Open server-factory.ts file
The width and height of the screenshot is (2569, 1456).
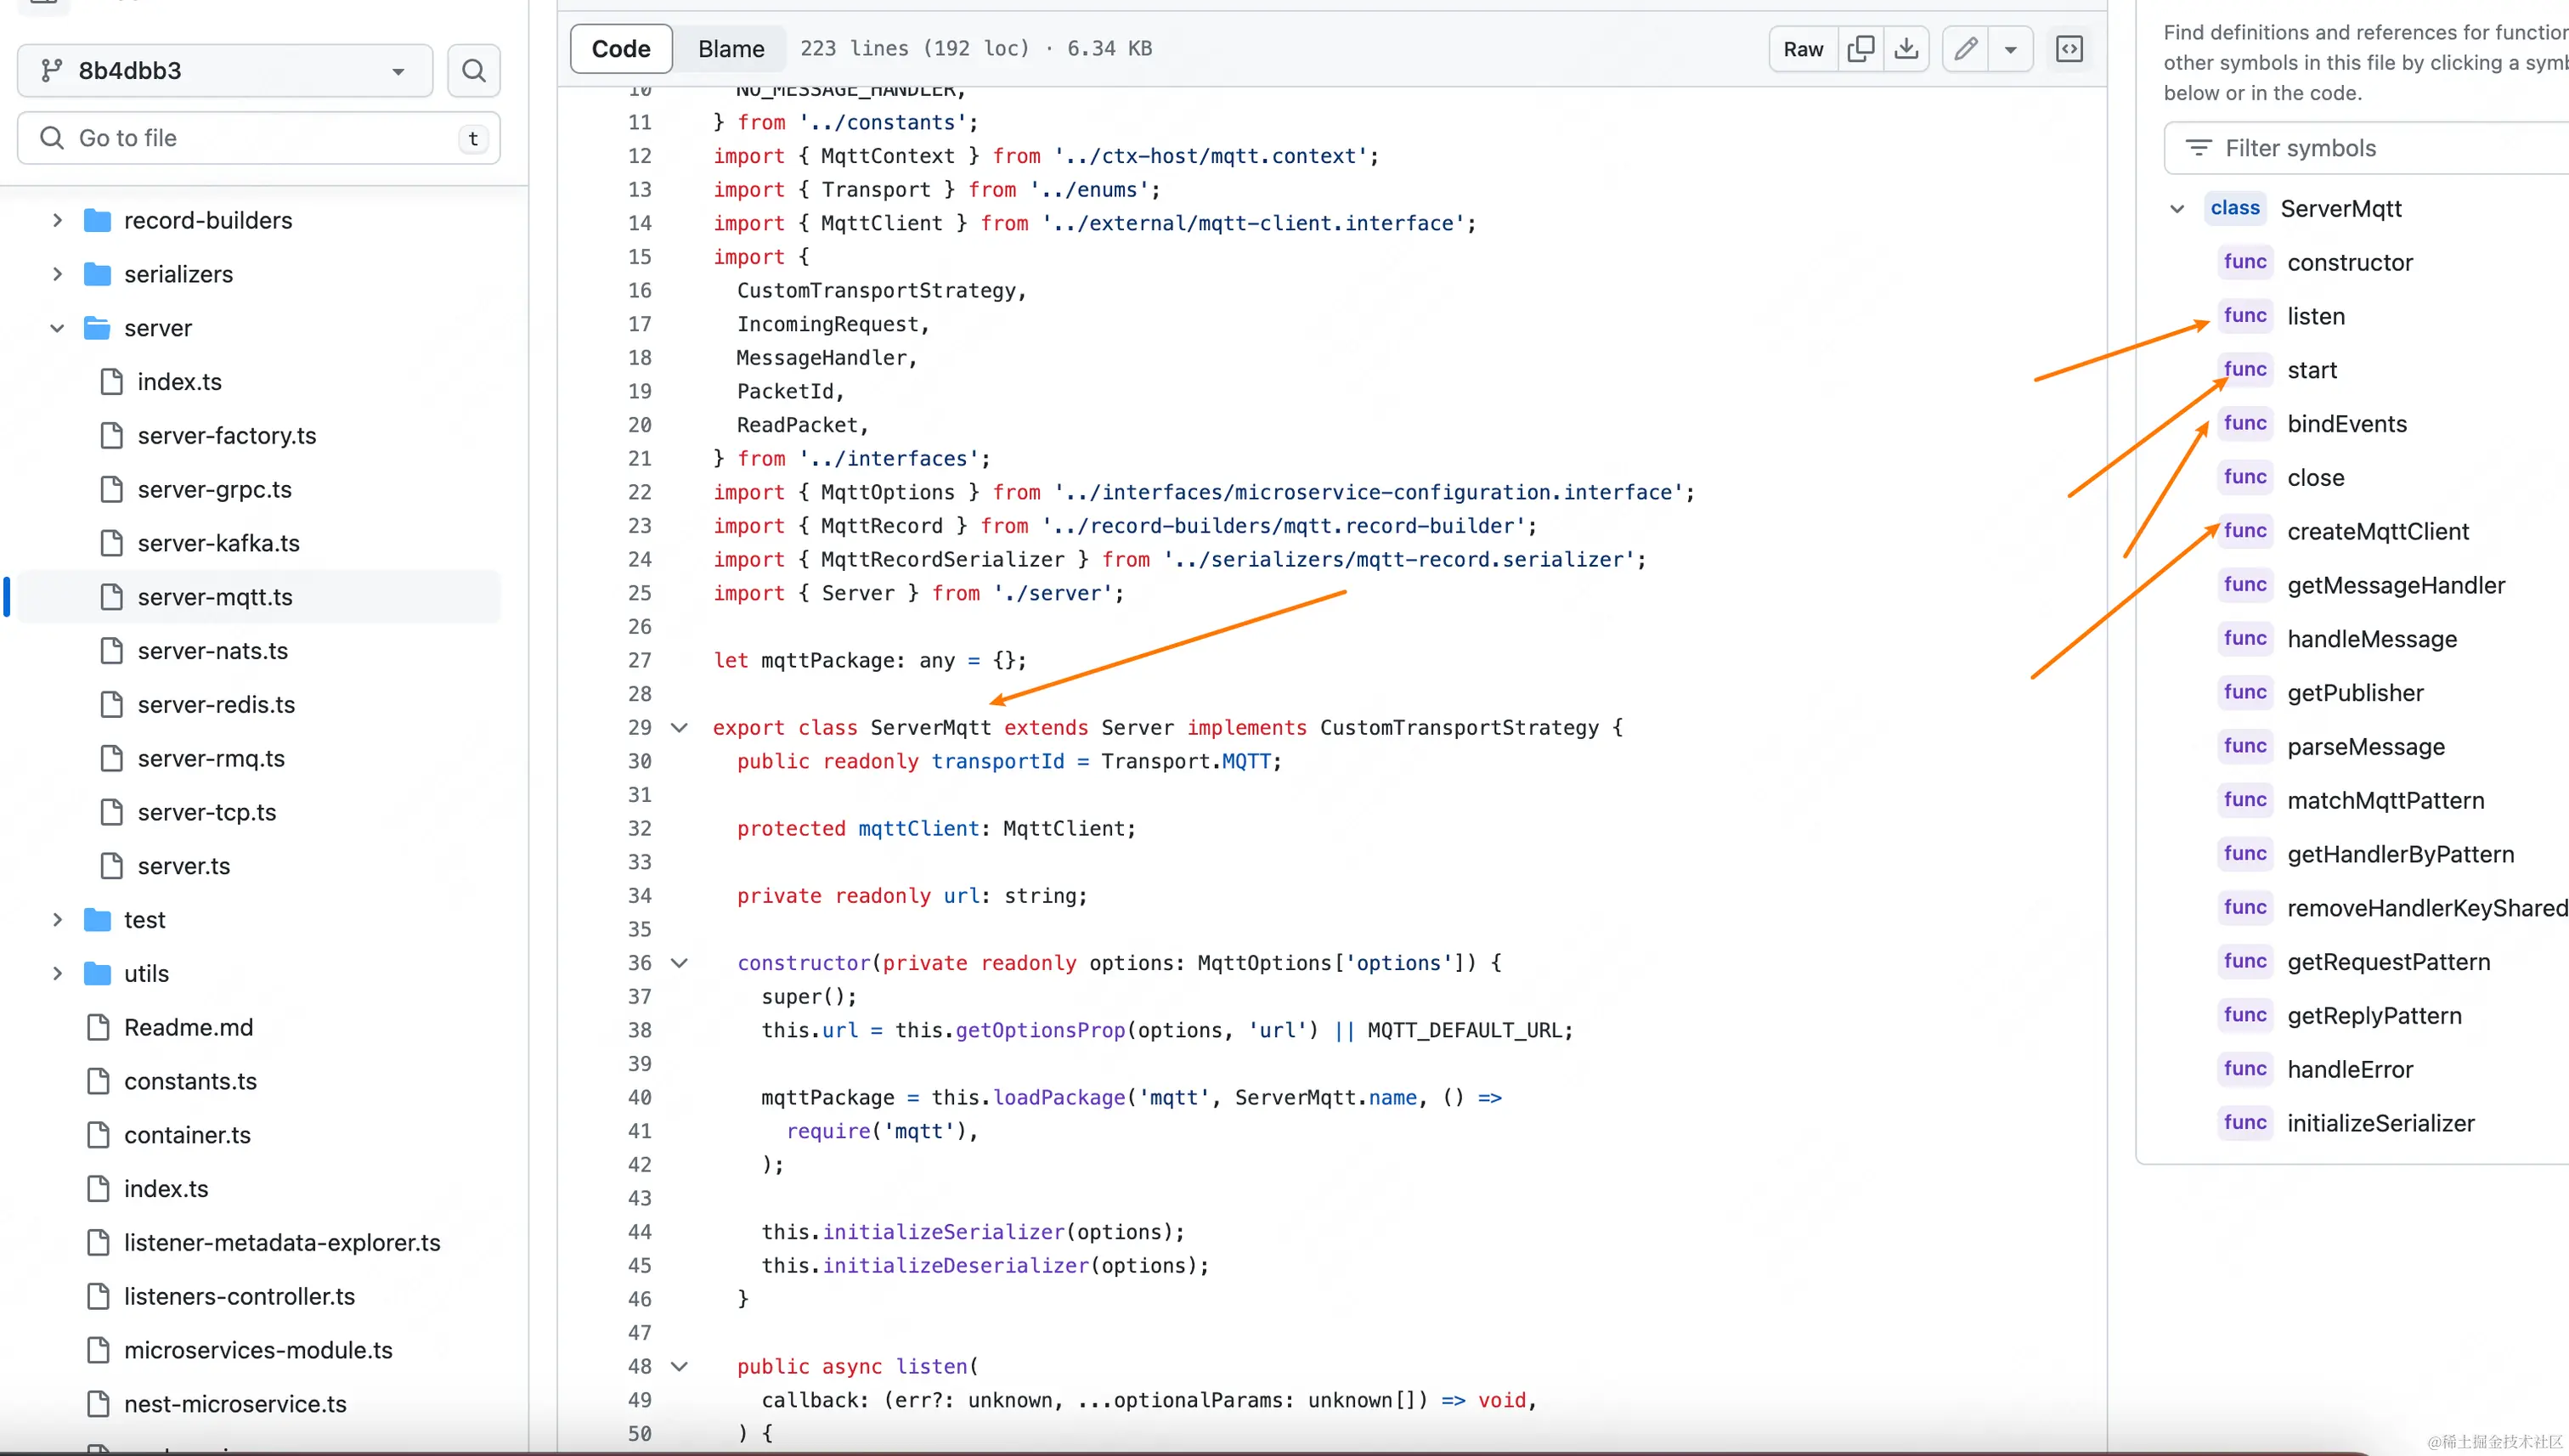226,436
